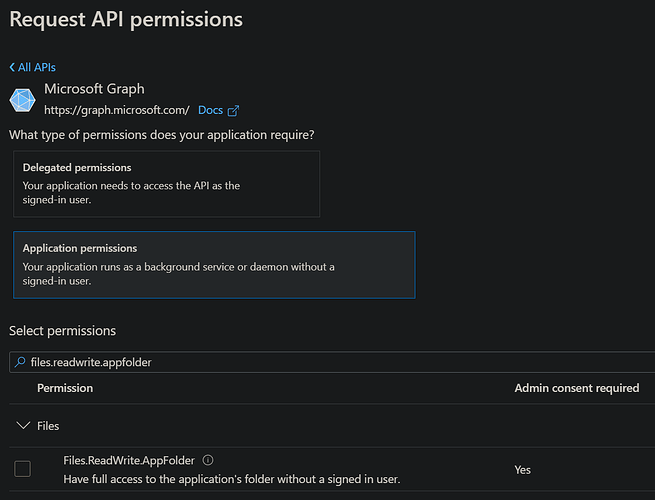Viewport: 655px width, 500px height.
Task: Collapse the Files permission group chevron
Action: tap(22, 426)
